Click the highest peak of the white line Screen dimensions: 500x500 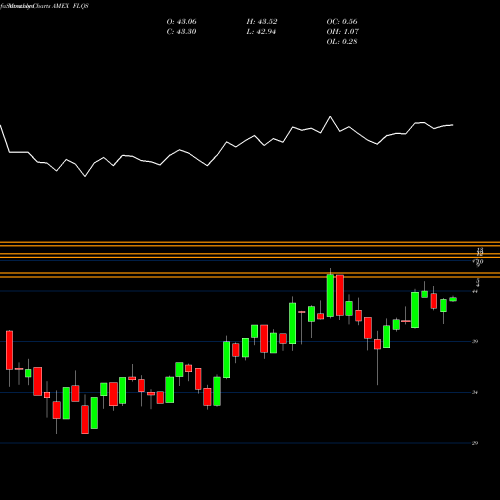[x=330, y=117]
